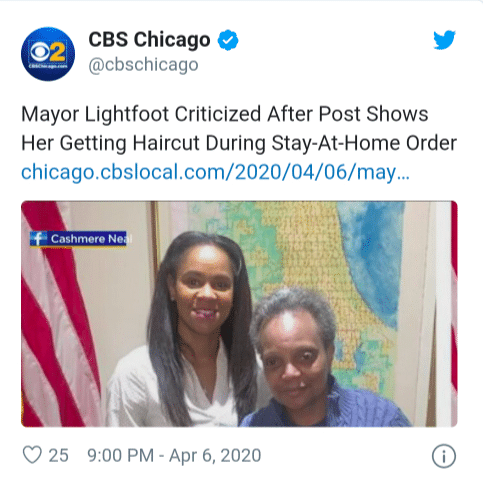Open the 9:00 PM timestamp

click(120, 455)
